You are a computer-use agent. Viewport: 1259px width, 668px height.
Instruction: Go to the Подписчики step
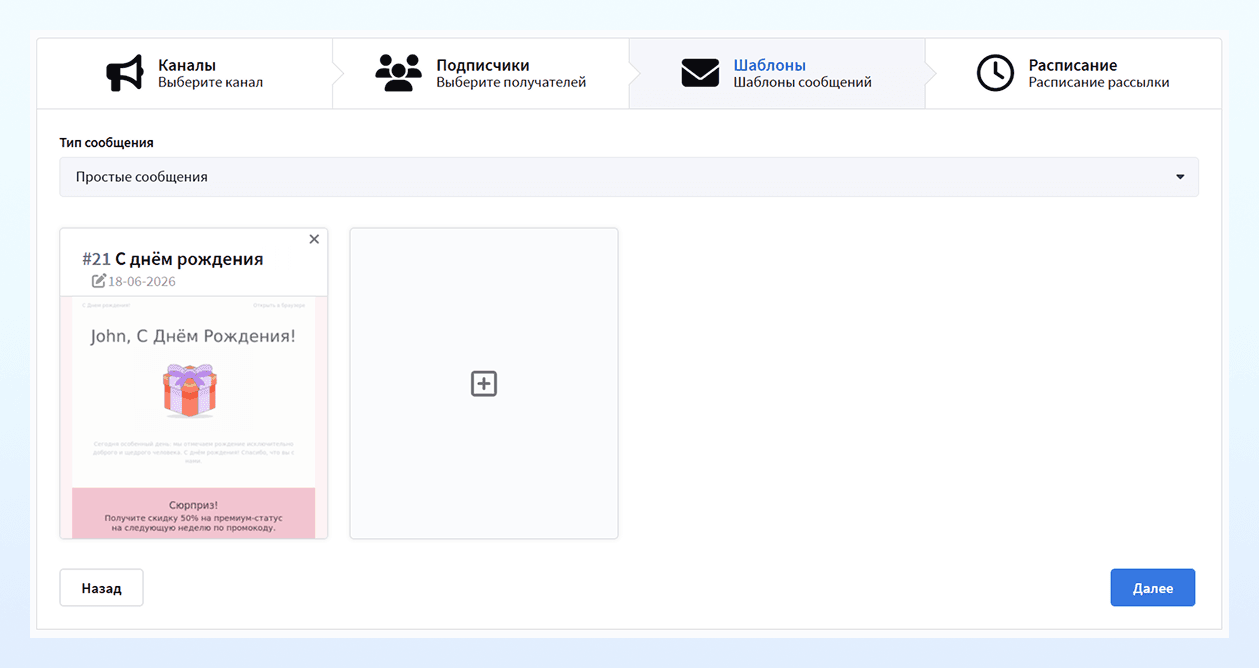coord(481,73)
